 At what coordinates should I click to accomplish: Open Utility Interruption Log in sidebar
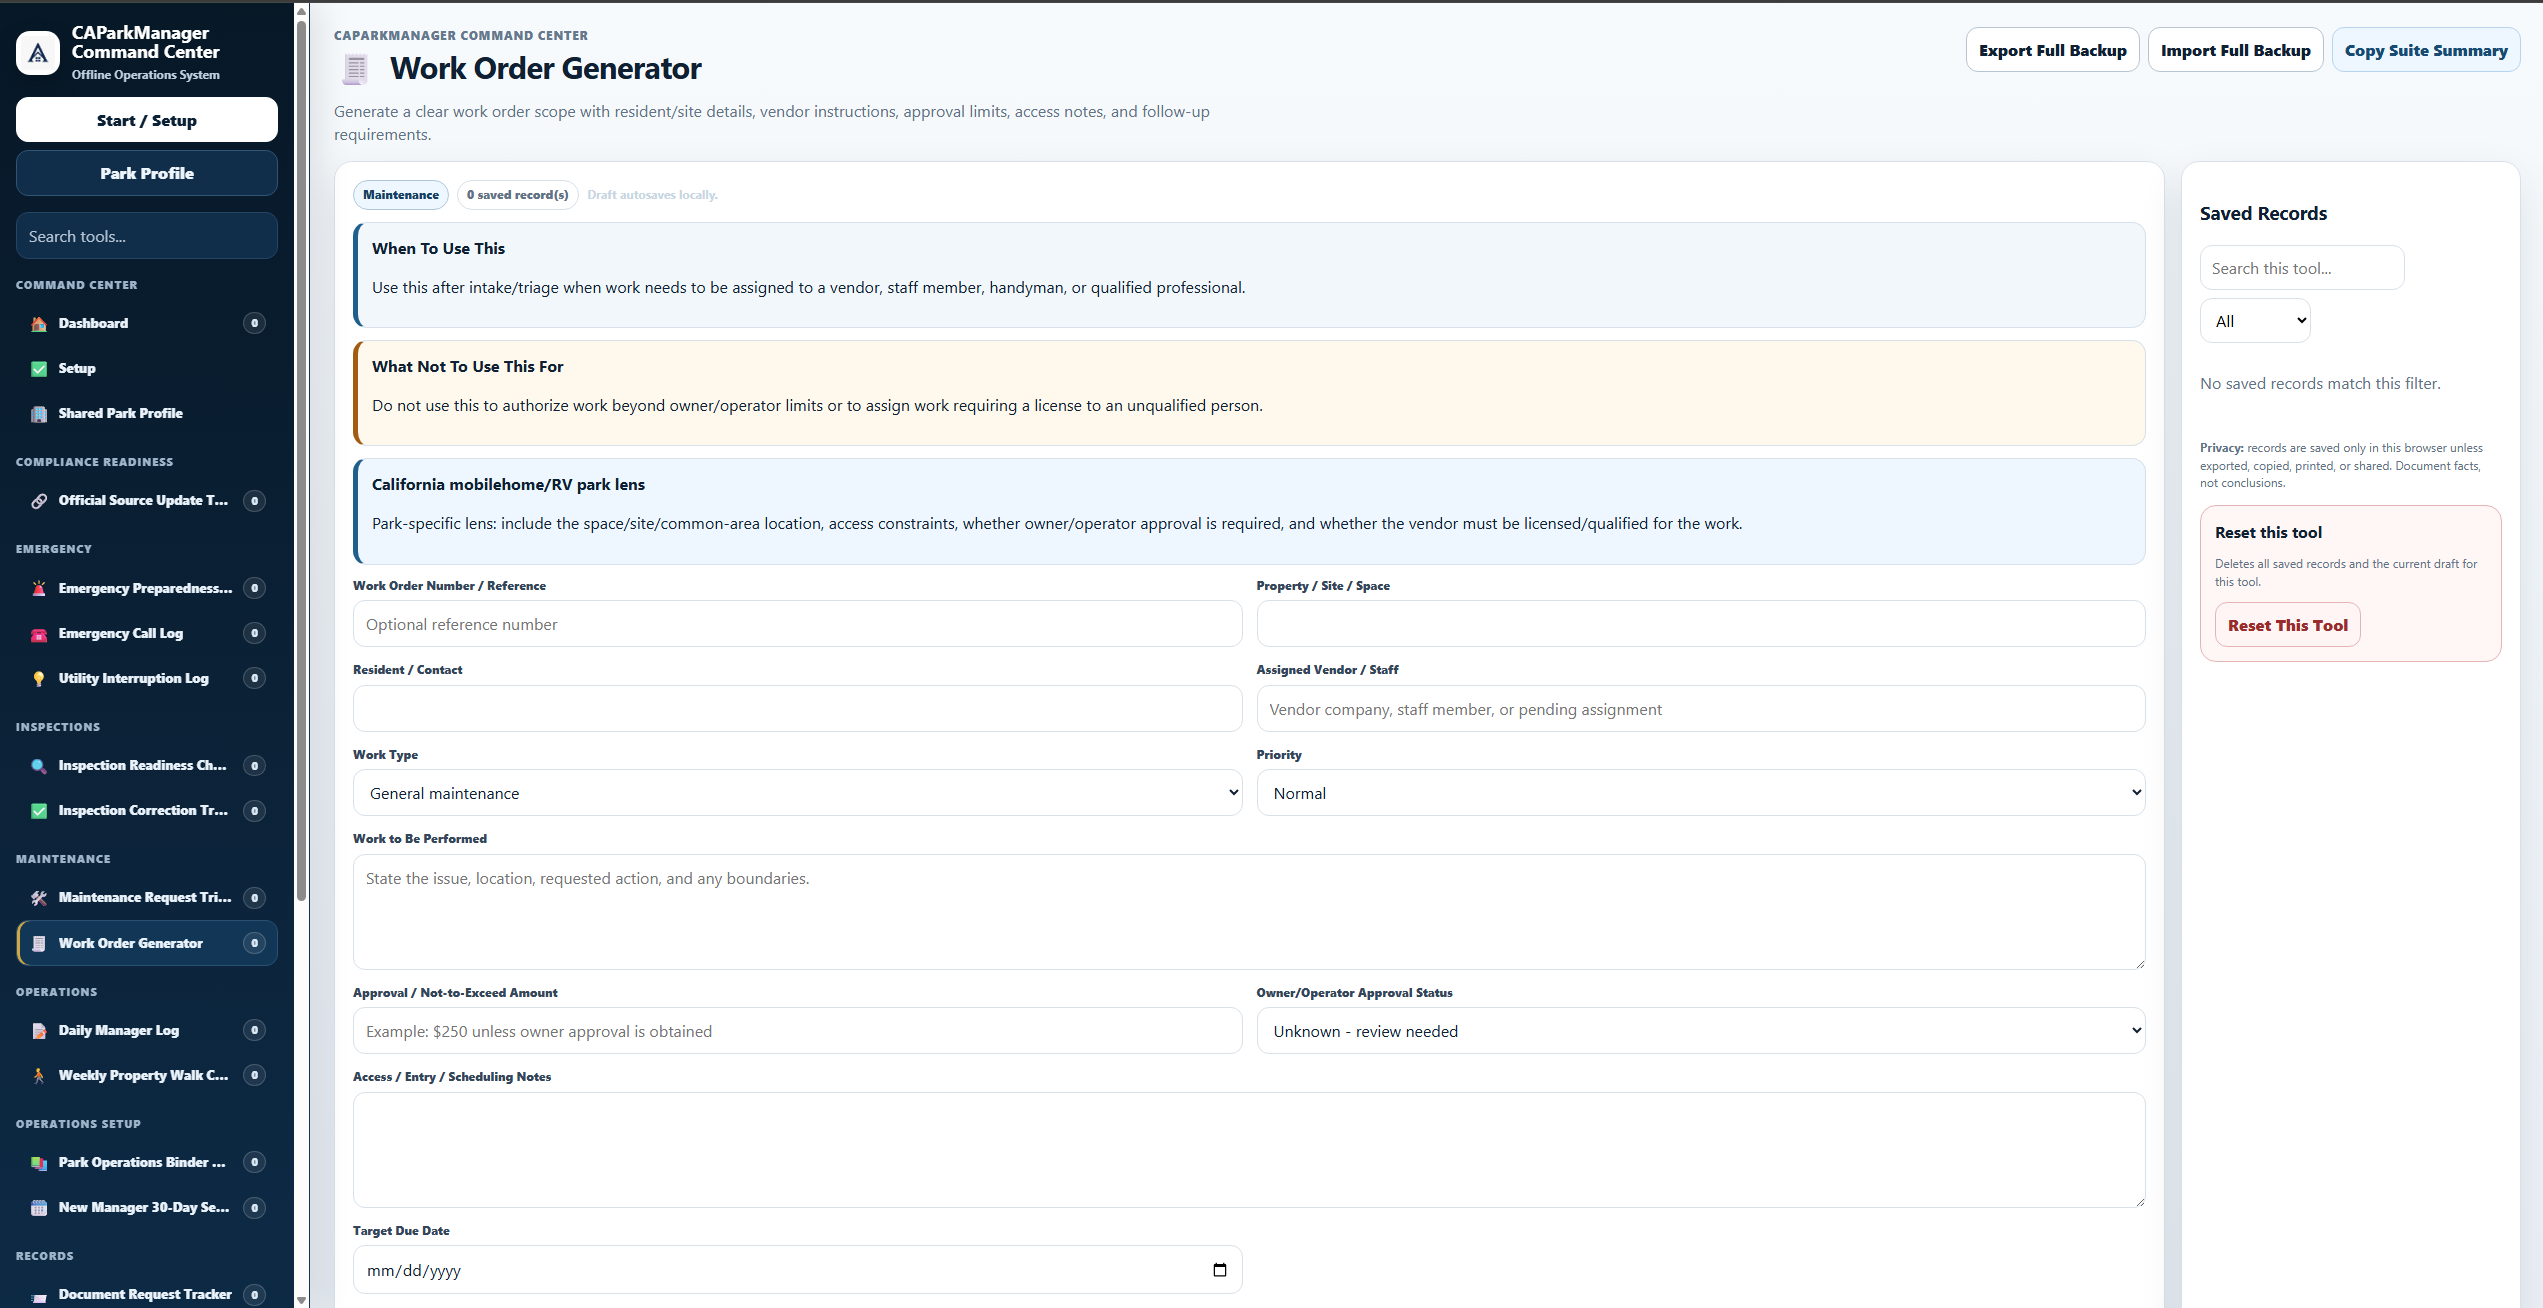point(147,678)
